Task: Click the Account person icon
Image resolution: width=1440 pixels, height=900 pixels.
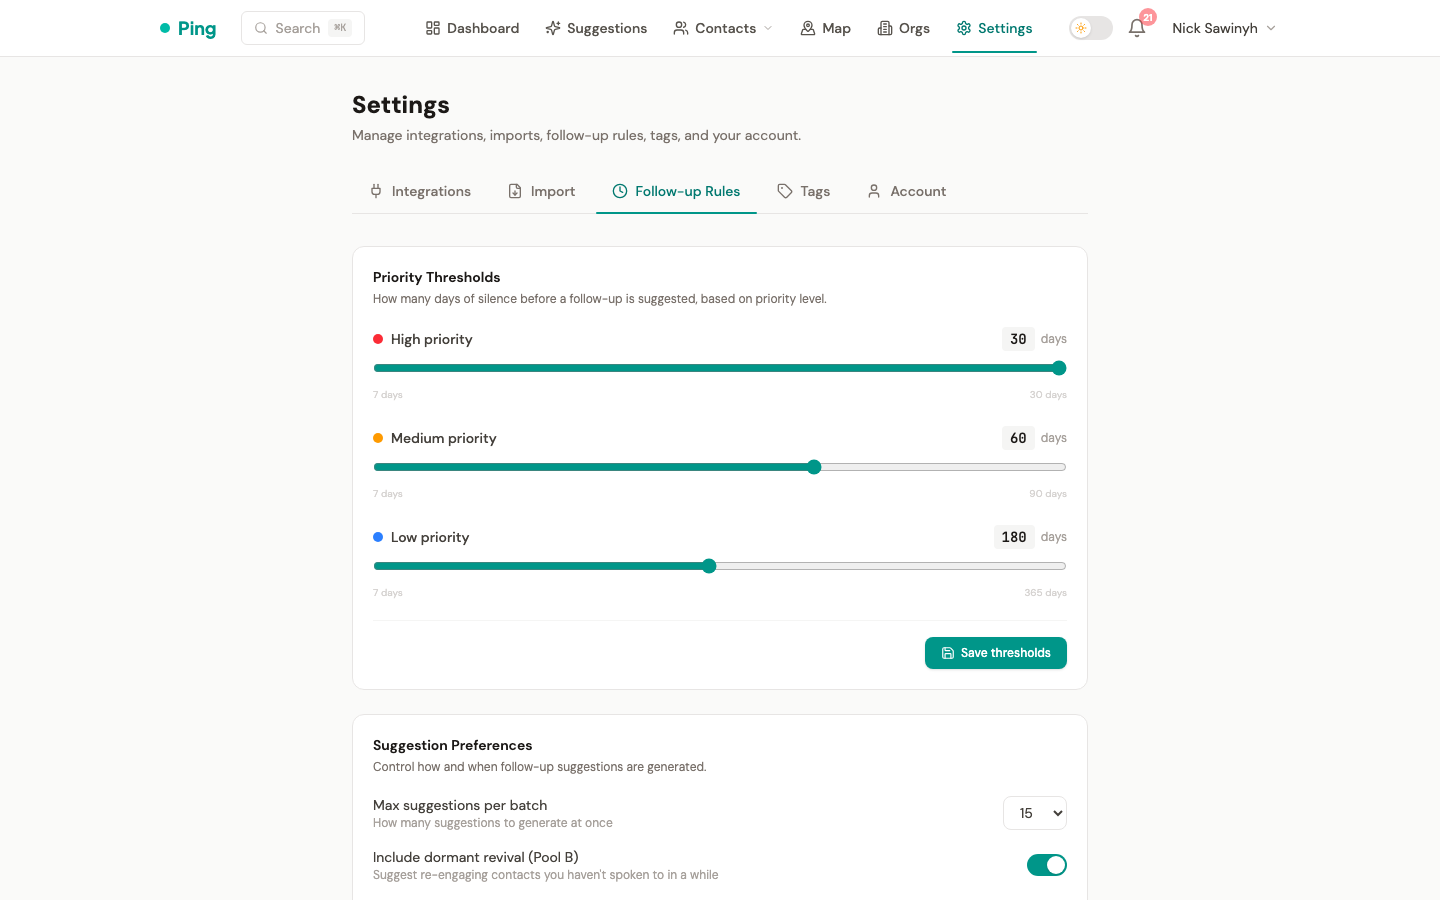Action: pos(874,191)
